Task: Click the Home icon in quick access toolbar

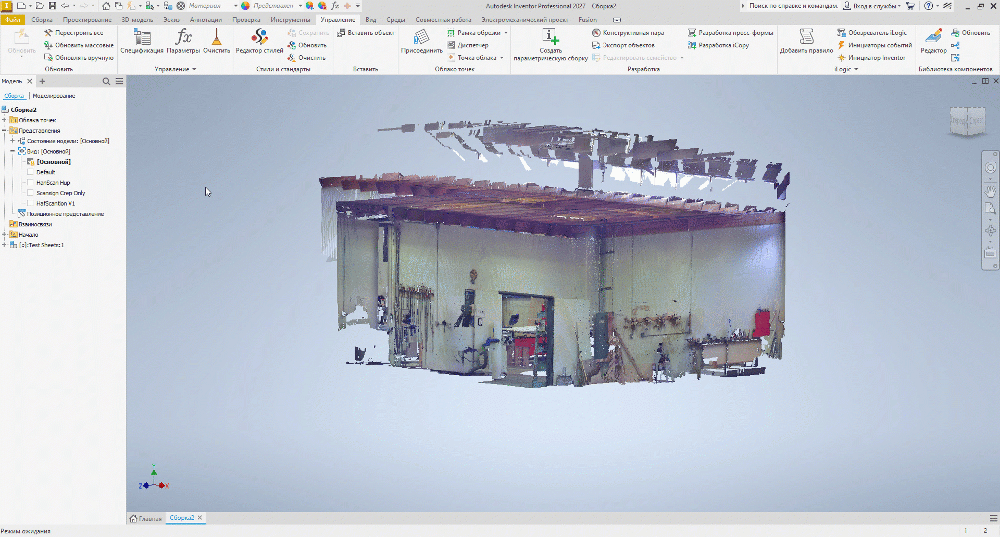Action: point(106,6)
